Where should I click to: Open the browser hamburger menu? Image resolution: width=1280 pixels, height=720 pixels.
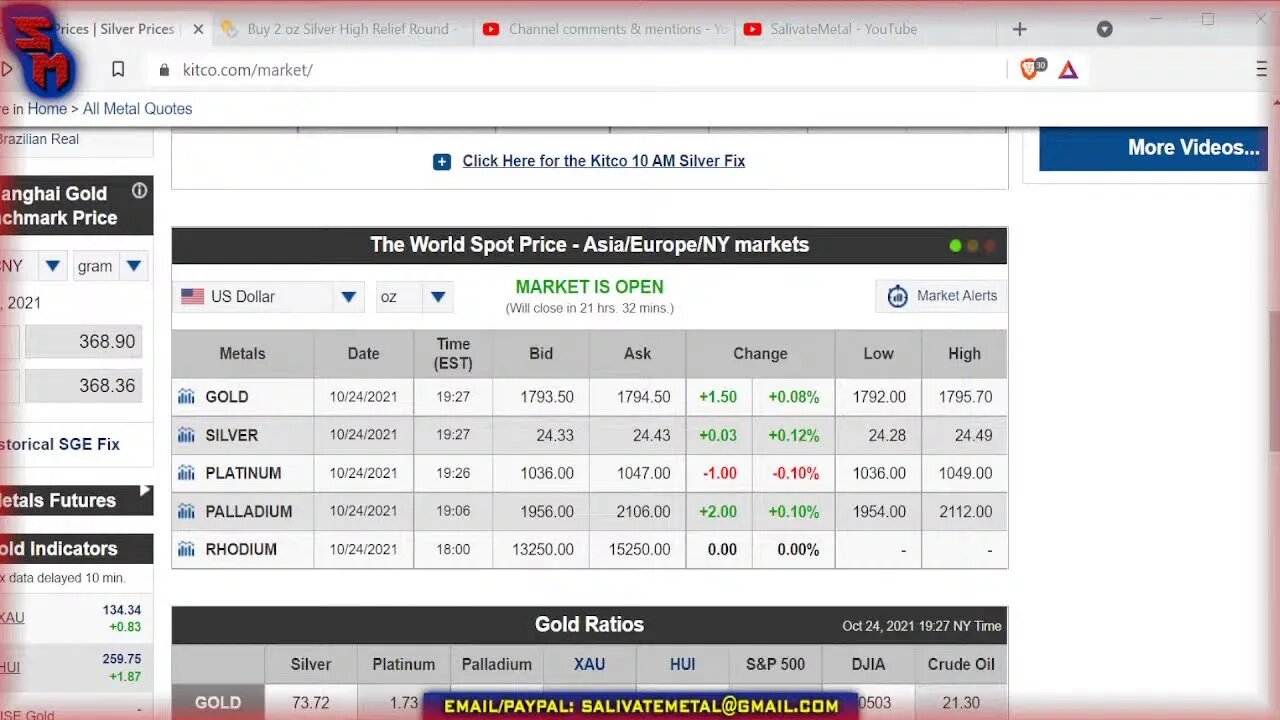click(1262, 69)
